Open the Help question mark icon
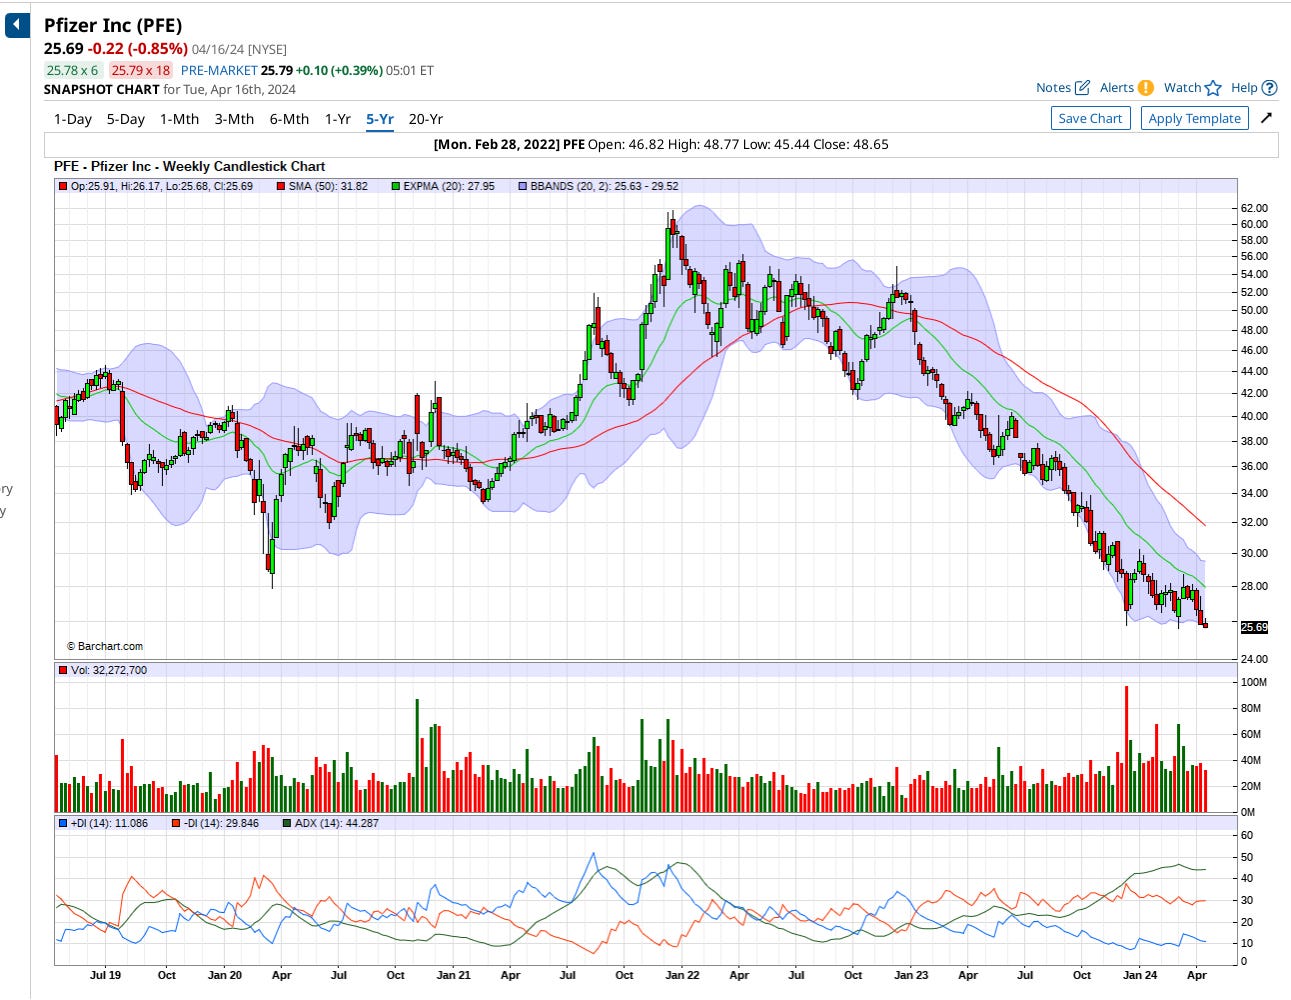1291x1000 pixels. (x=1270, y=88)
